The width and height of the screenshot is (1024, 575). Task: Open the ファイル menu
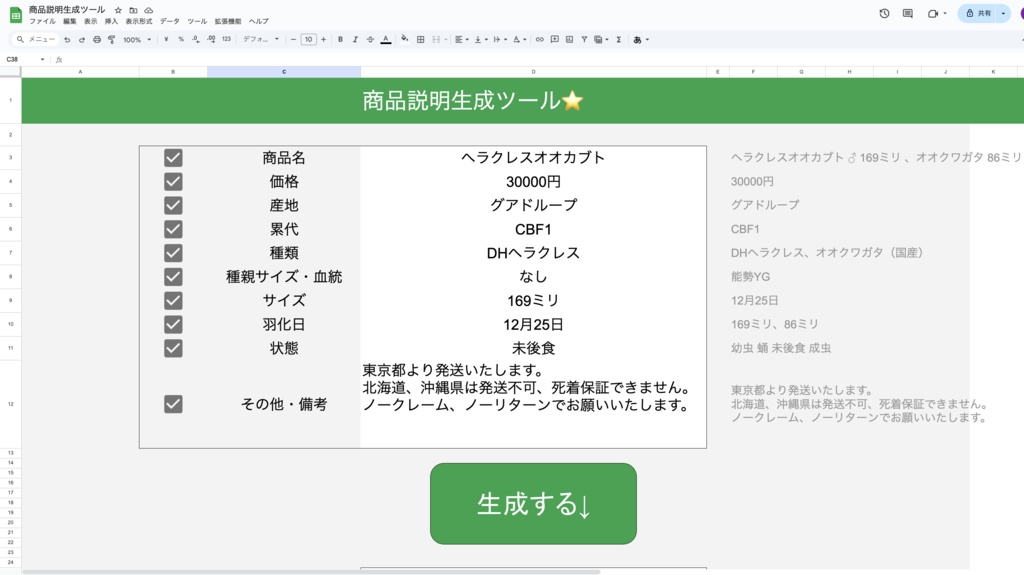point(42,21)
